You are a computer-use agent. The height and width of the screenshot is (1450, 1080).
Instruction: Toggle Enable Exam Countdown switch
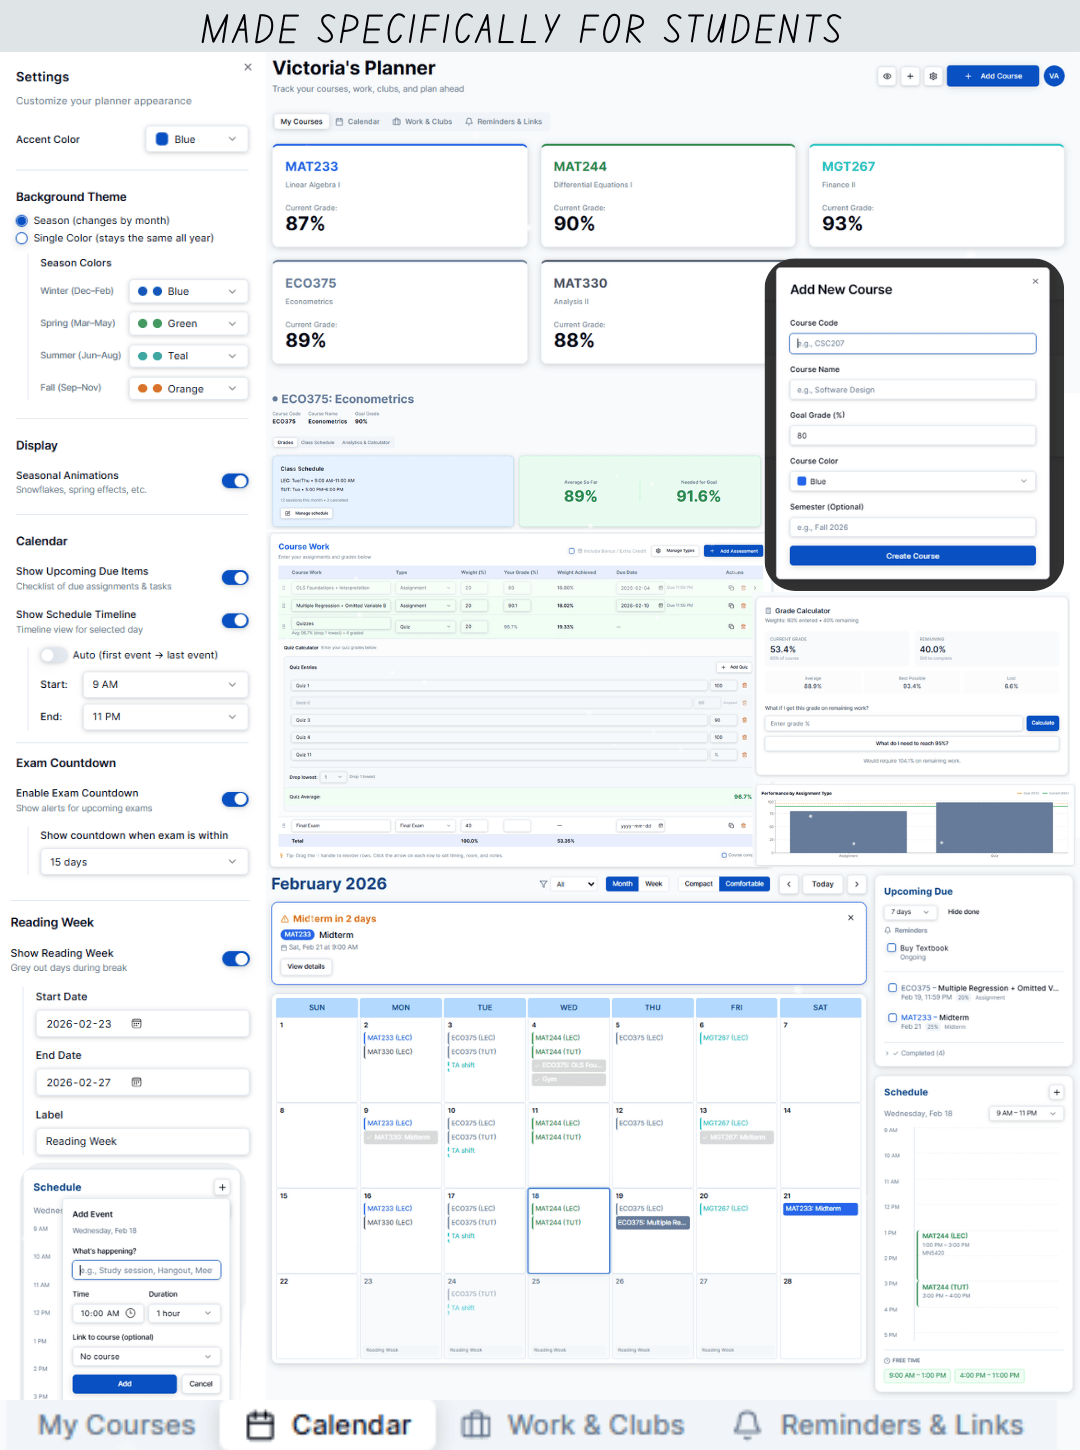point(235,799)
